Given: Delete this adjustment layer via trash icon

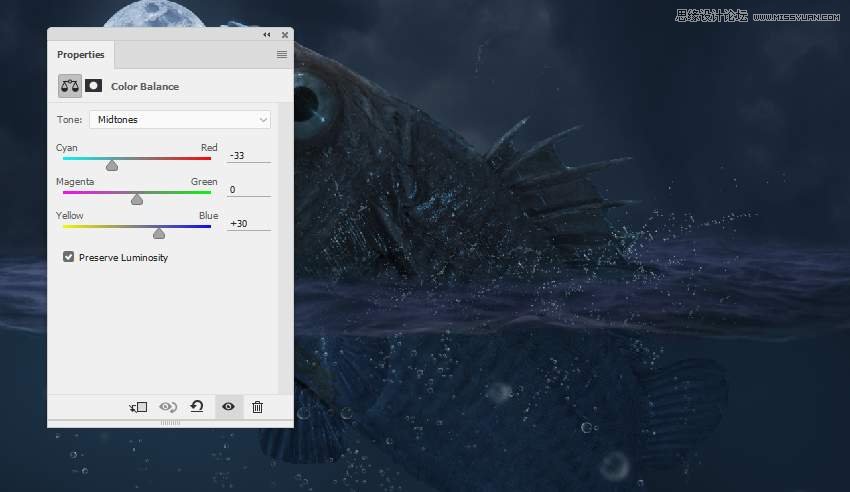Looking at the screenshot, I should tap(257, 407).
